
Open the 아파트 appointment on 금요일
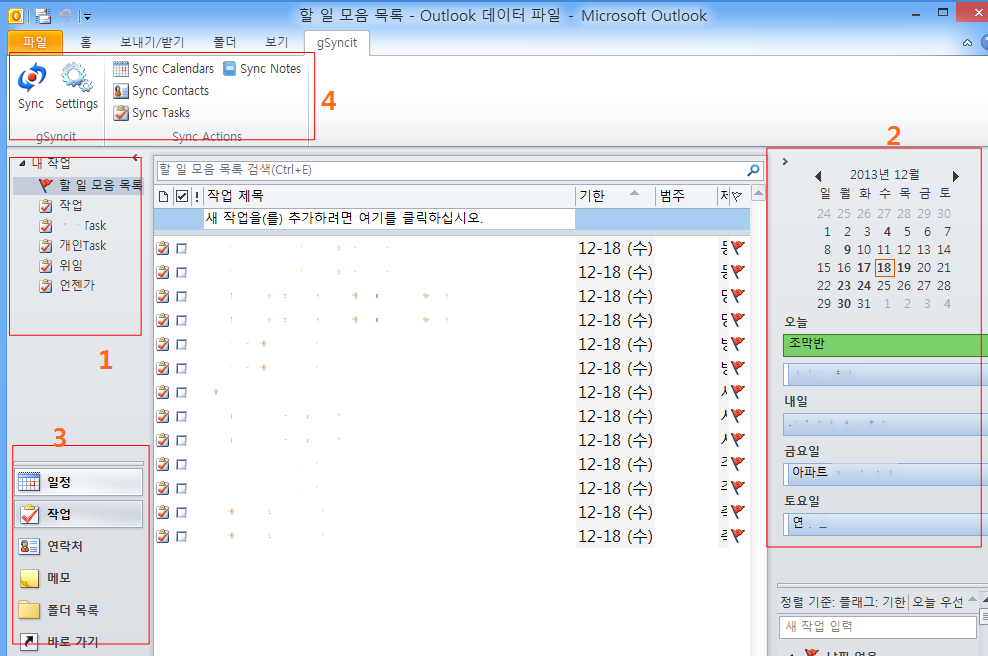885,474
